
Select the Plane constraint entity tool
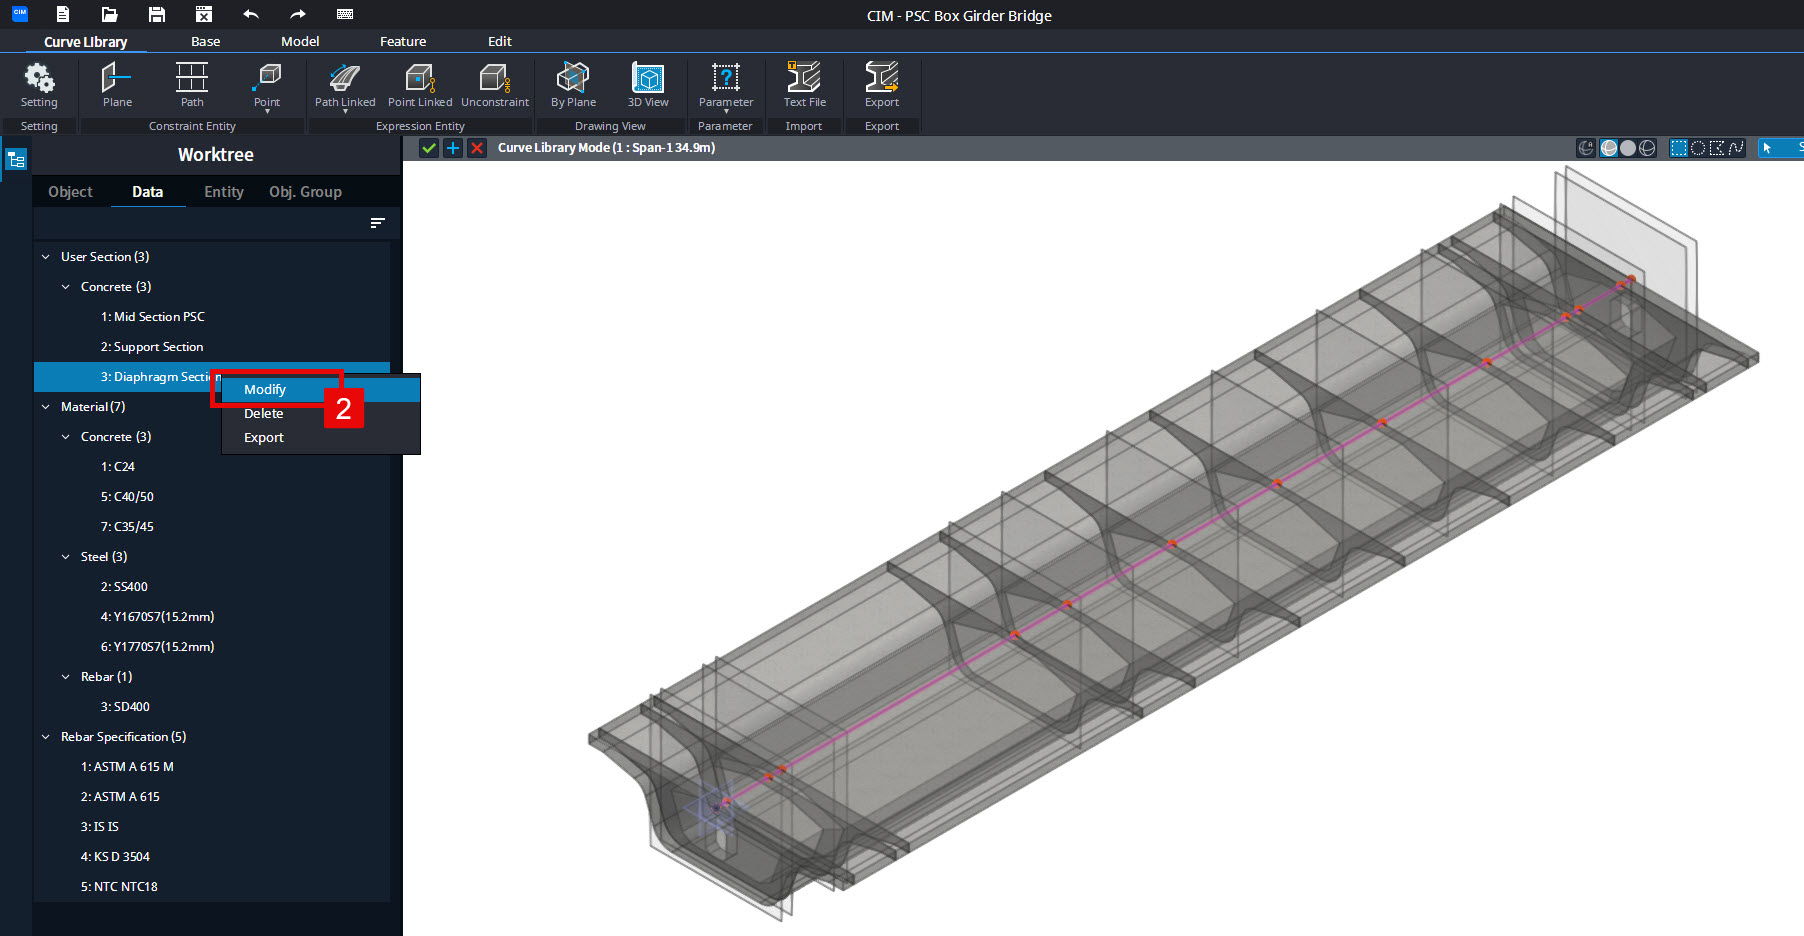click(x=117, y=85)
